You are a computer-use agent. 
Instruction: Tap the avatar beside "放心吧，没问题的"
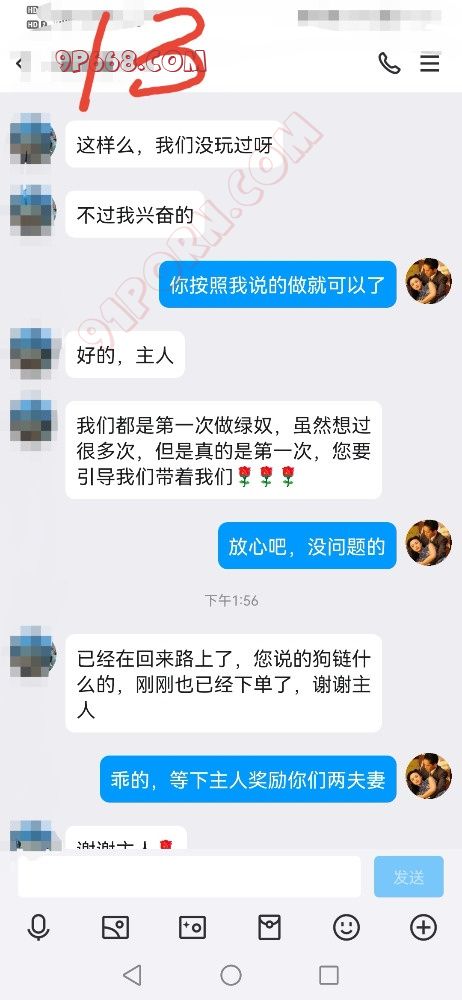tap(429, 543)
